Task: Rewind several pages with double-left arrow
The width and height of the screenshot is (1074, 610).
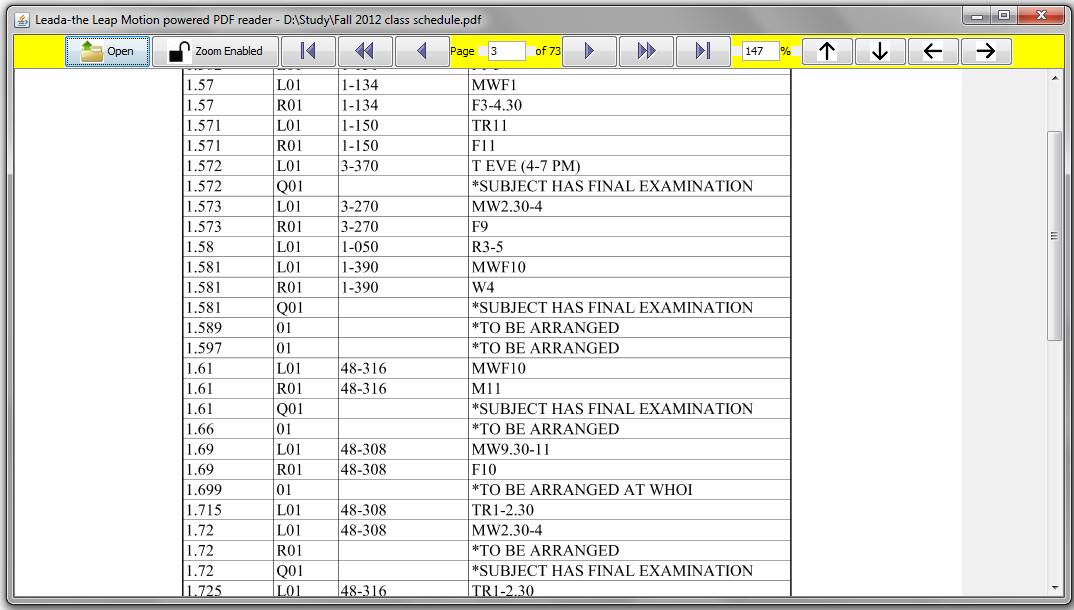Action: click(364, 51)
